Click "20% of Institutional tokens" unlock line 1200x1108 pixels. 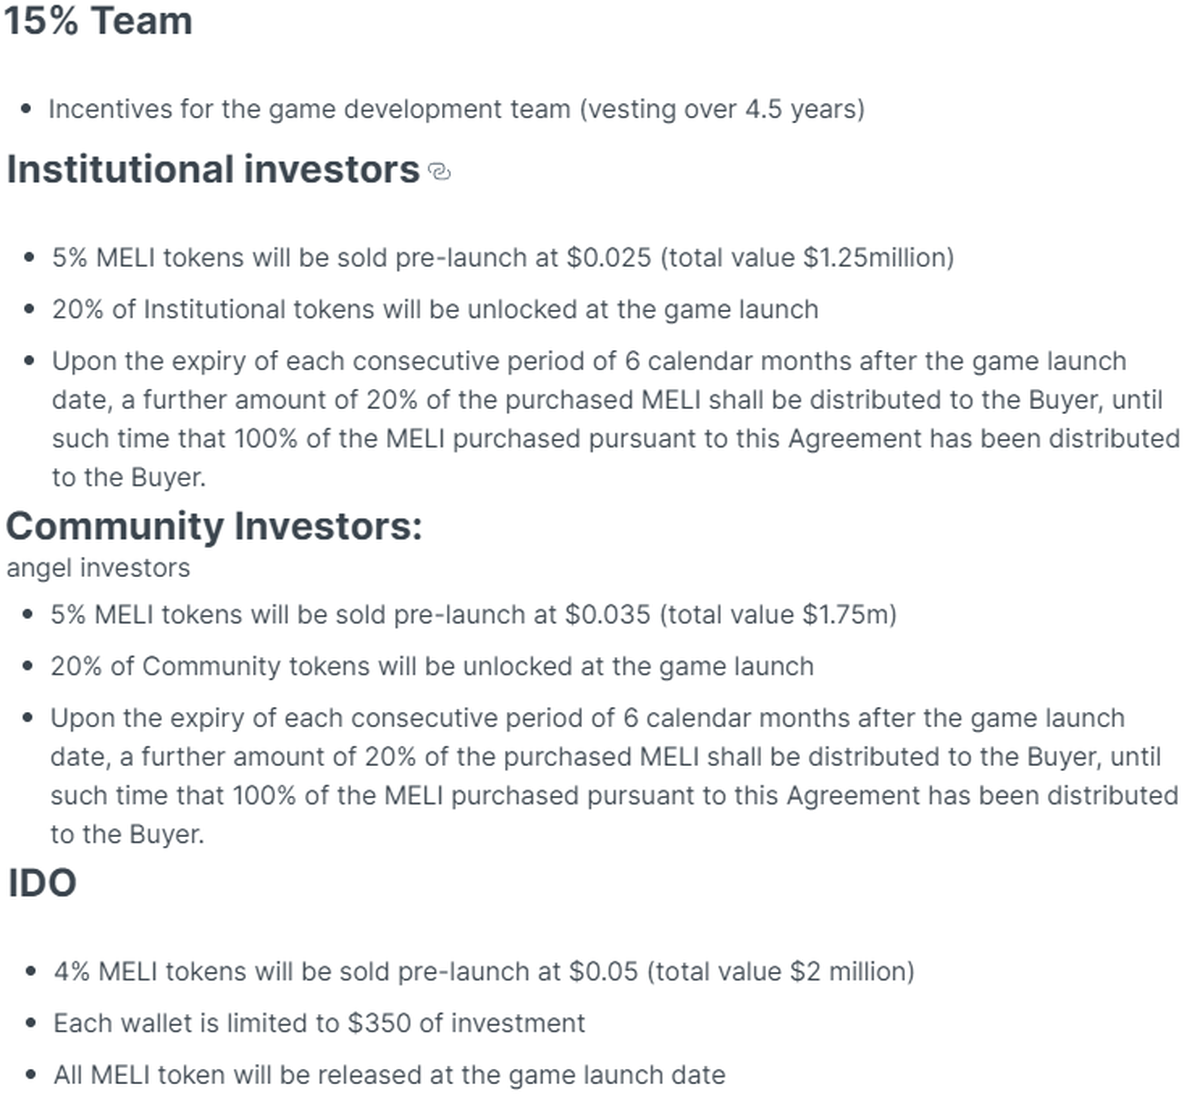coord(435,309)
